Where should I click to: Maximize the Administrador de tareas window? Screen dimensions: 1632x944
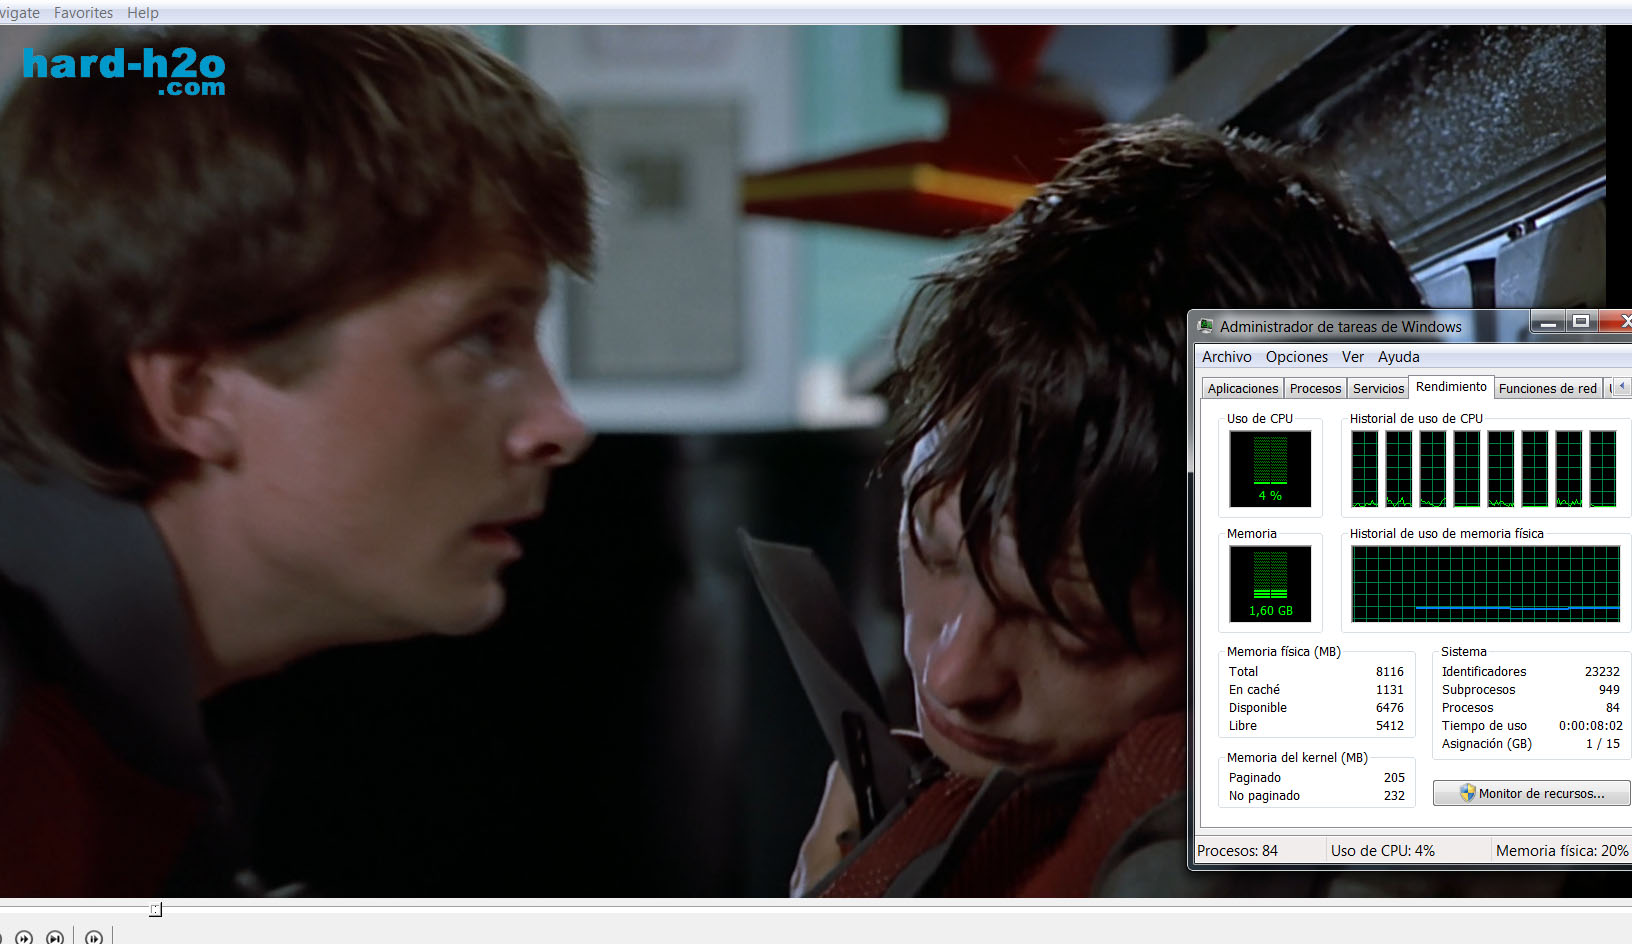click(x=1581, y=322)
